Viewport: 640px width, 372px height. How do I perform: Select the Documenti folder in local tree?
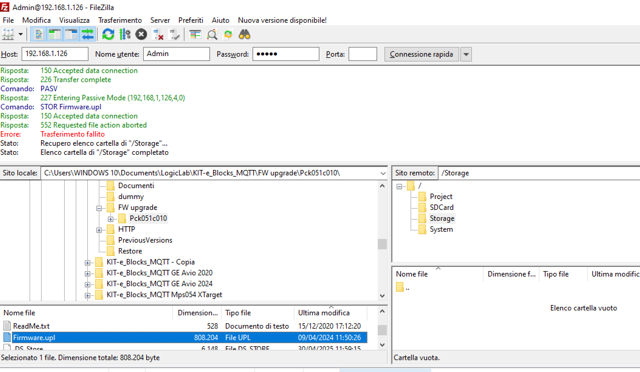(x=136, y=185)
